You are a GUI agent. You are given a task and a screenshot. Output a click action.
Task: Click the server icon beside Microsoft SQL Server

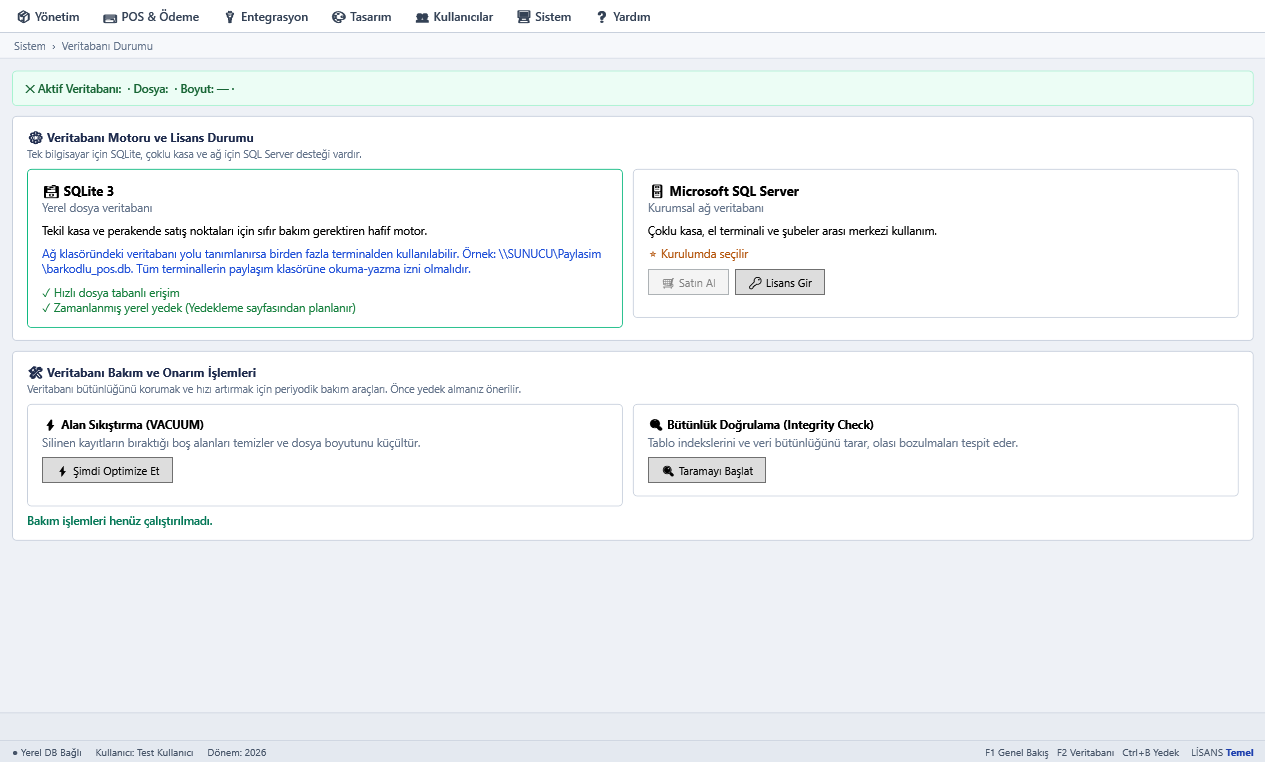657,191
